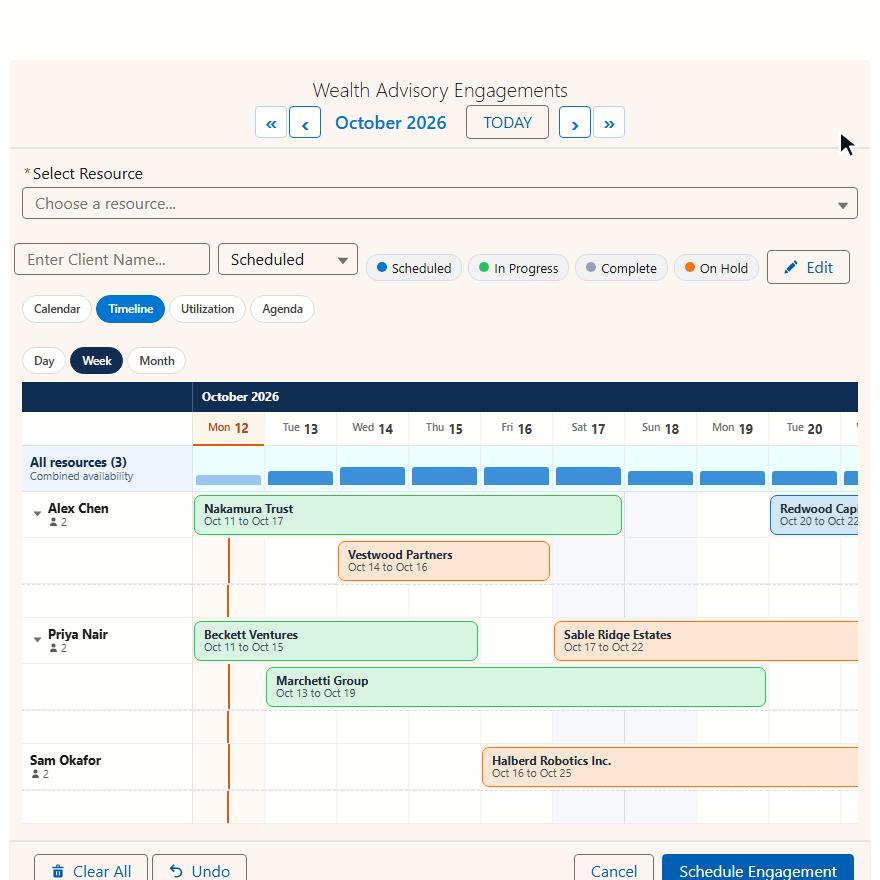Select the Tue 20 day header

tap(804, 428)
